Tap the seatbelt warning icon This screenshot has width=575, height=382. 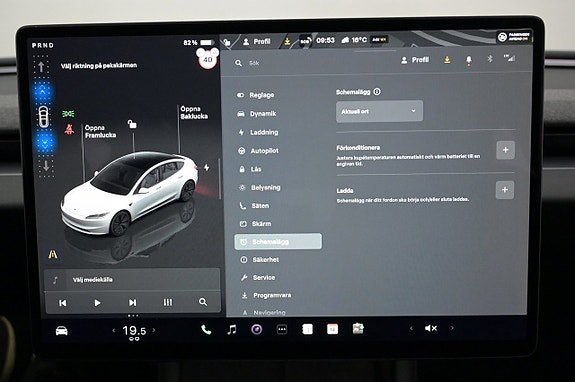click(69, 129)
